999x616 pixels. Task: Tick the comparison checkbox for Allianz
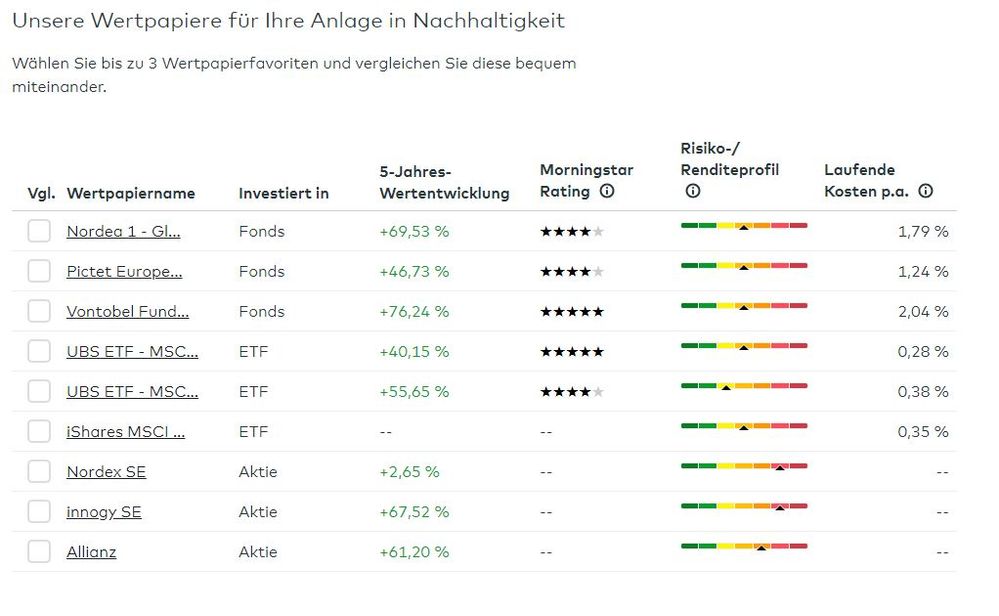[39, 551]
